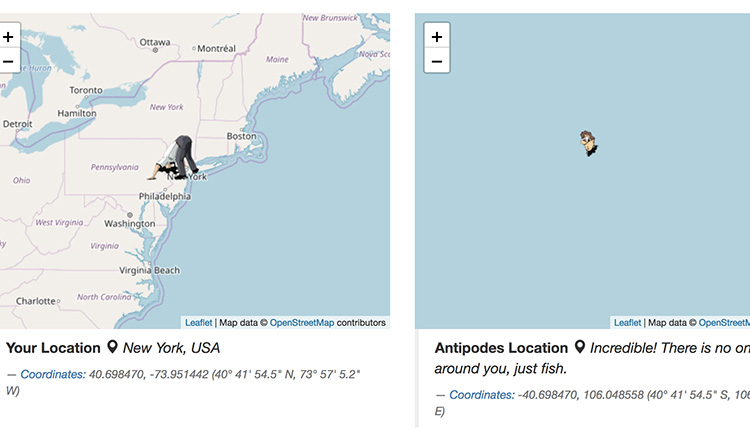Click the upside-down man marker on New York

(174, 157)
